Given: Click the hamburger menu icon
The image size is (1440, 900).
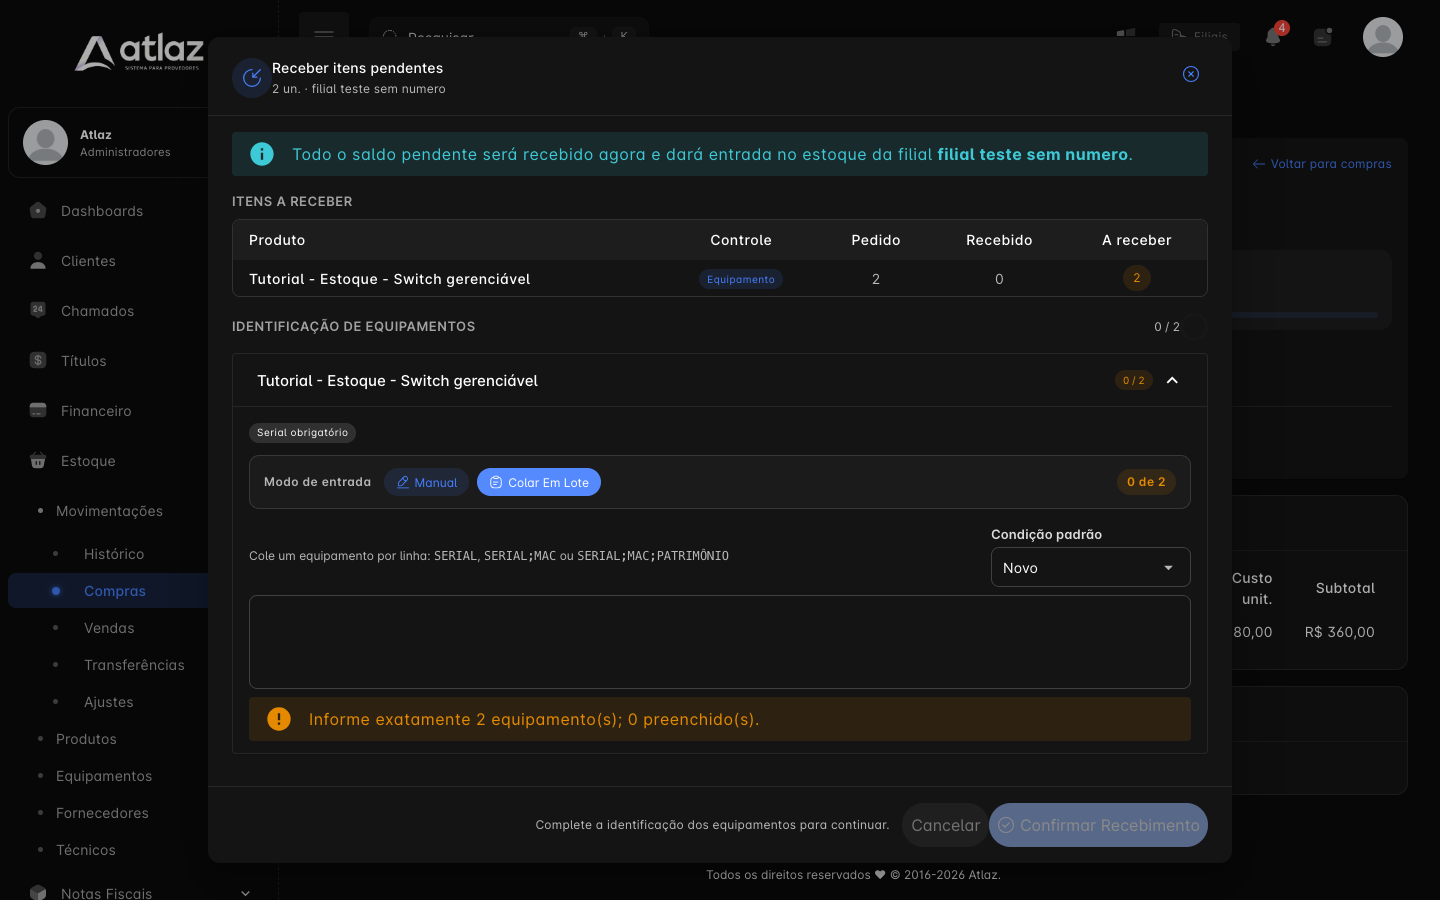Looking at the screenshot, I should pos(324,34).
